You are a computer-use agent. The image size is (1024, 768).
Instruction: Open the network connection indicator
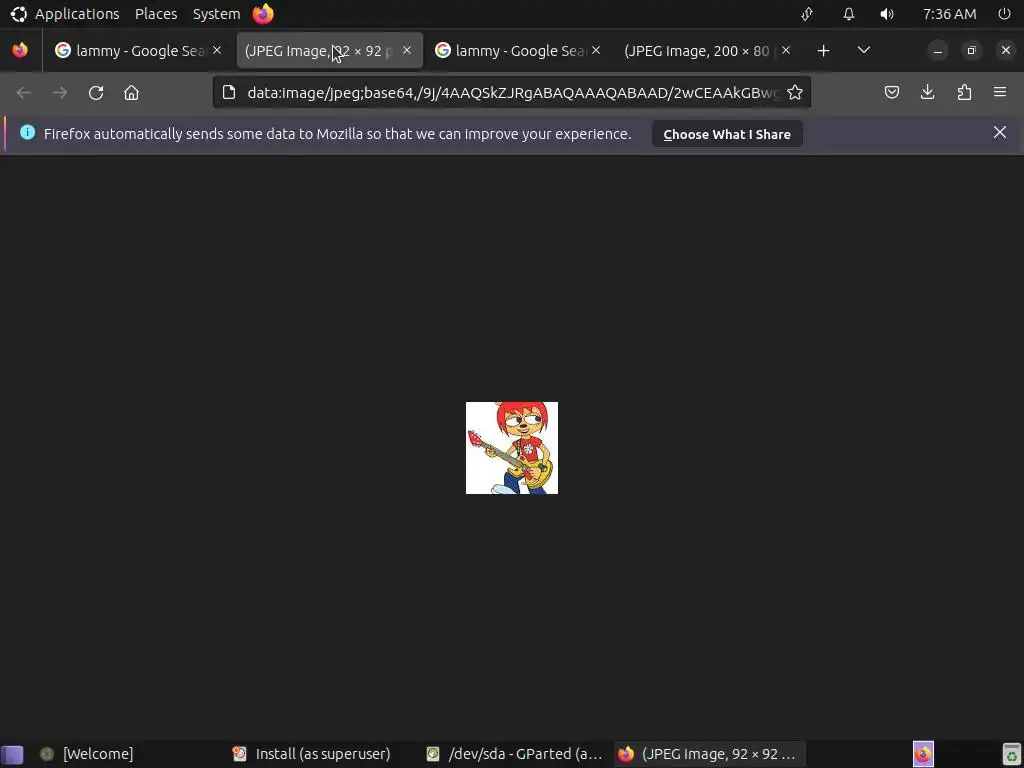pyautogui.click(x=807, y=14)
